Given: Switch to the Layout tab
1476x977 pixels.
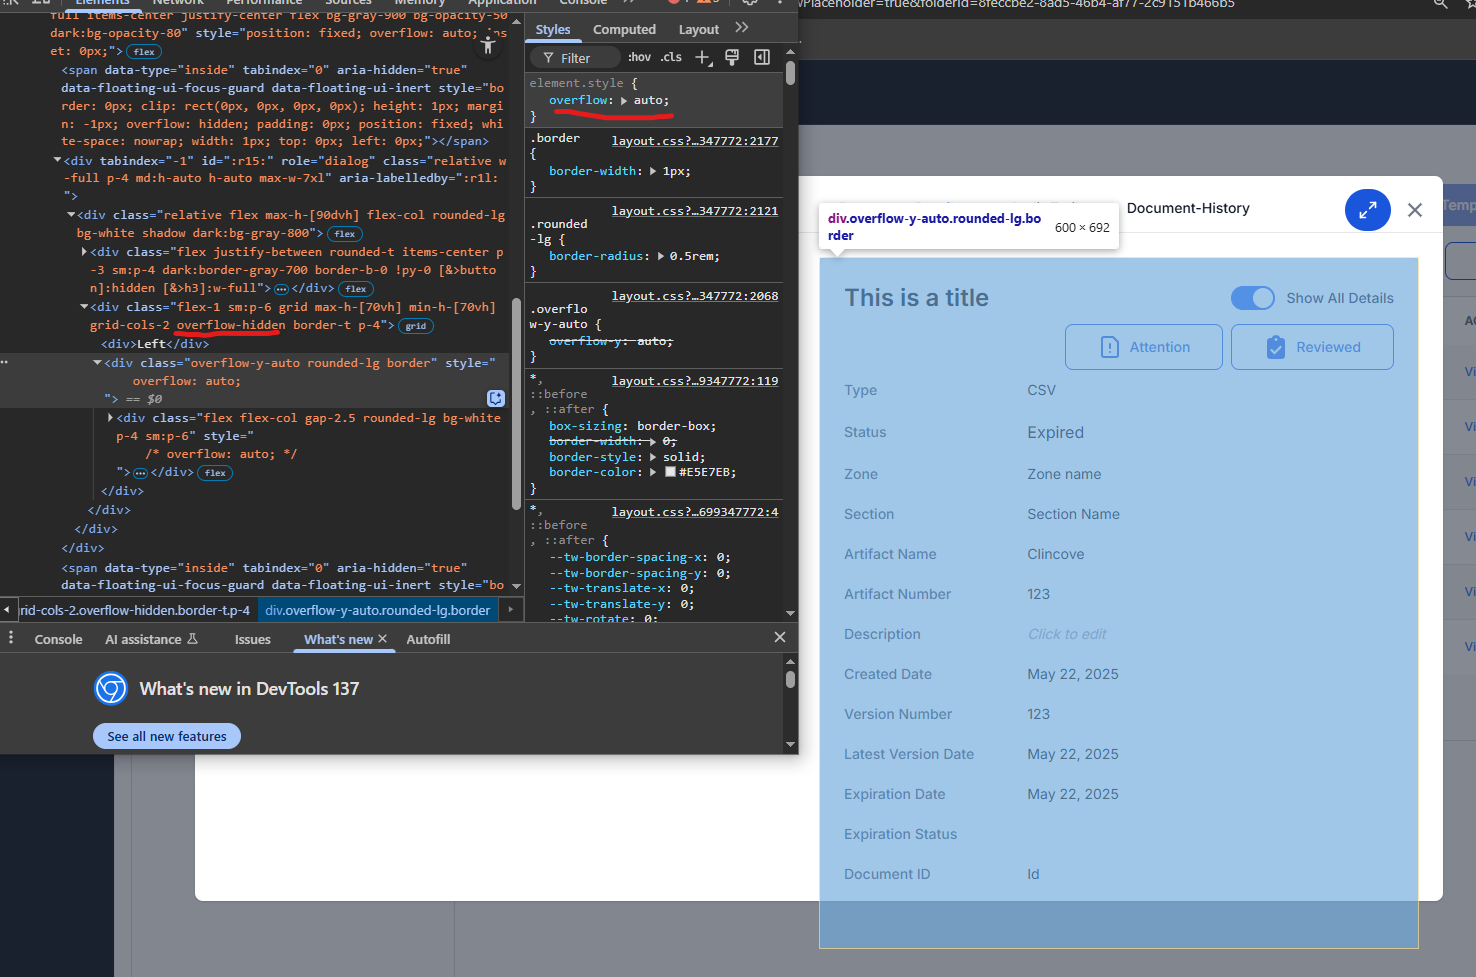Looking at the screenshot, I should pyautogui.click(x=699, y=30).
